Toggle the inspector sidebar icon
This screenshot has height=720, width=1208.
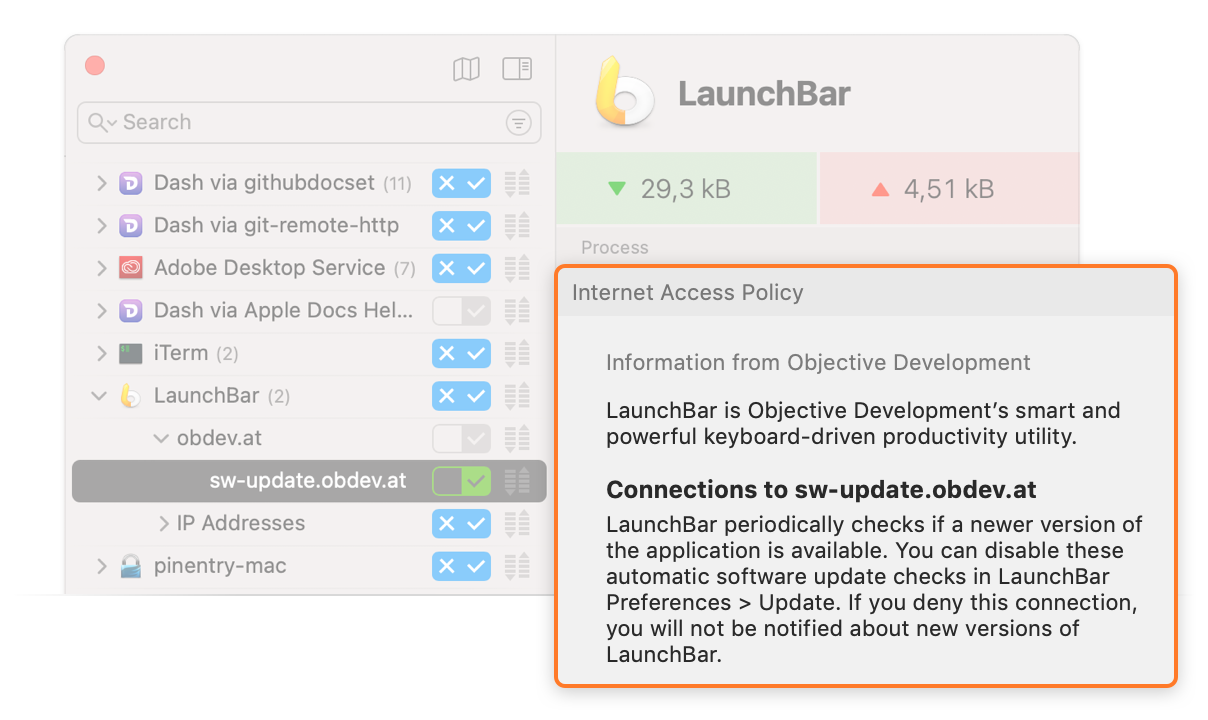tap(517, 69)
